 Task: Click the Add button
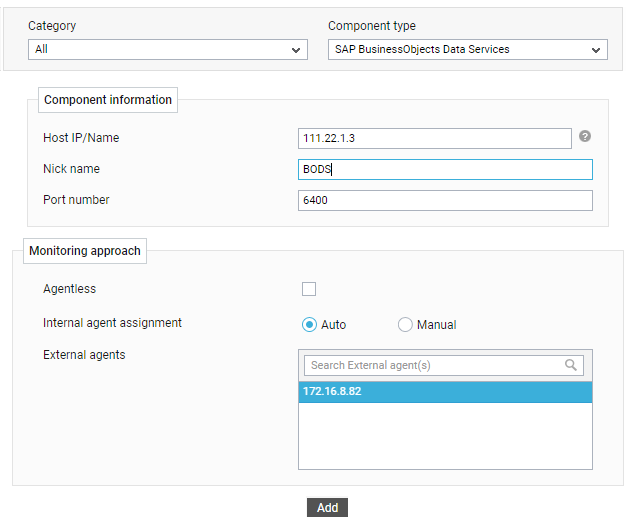tap(327, 507)
